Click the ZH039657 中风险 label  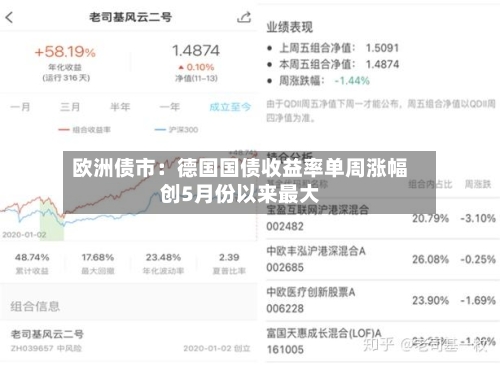pos(46,349)
